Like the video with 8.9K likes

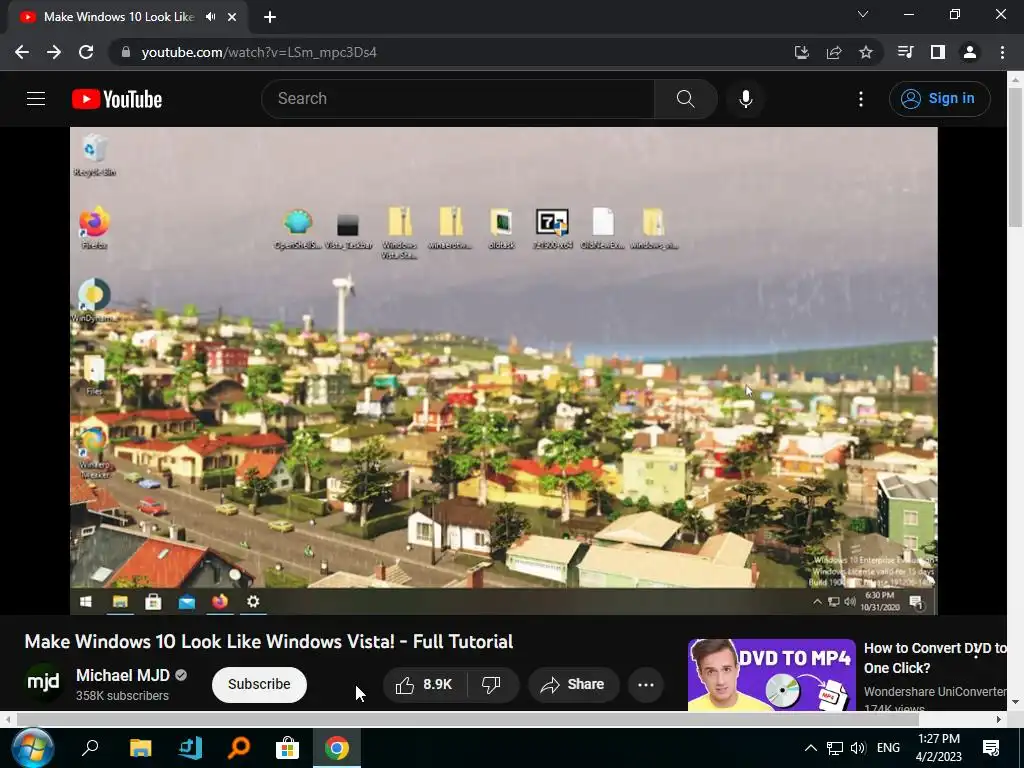[424, 684]
